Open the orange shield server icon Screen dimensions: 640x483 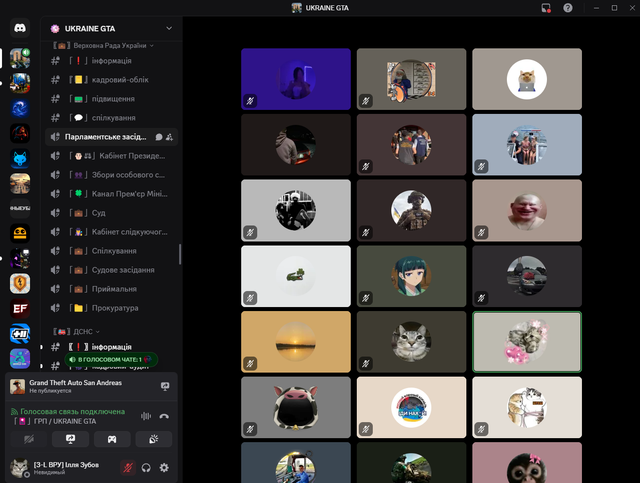pos(20,283)
